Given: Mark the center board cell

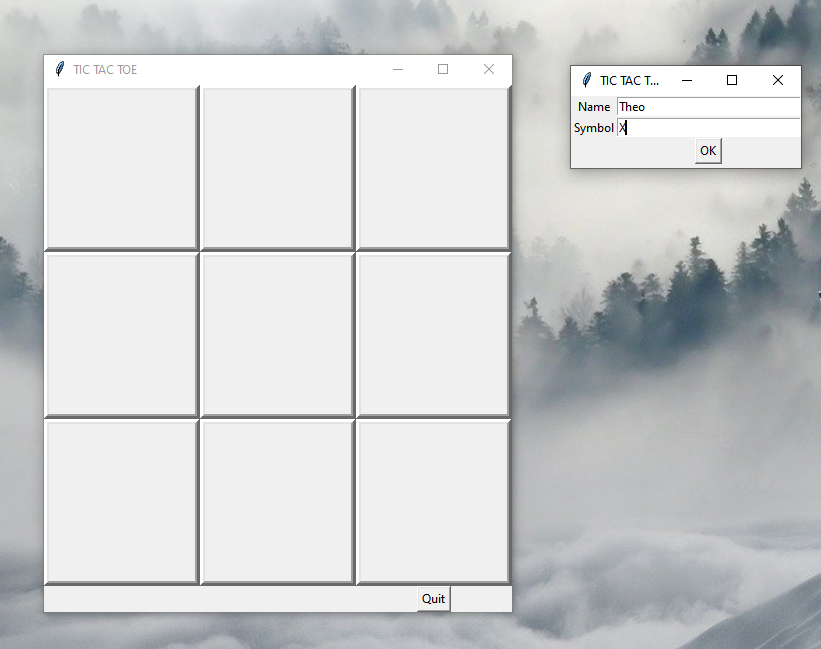Looking at the screenshot, I should (278, 335).
